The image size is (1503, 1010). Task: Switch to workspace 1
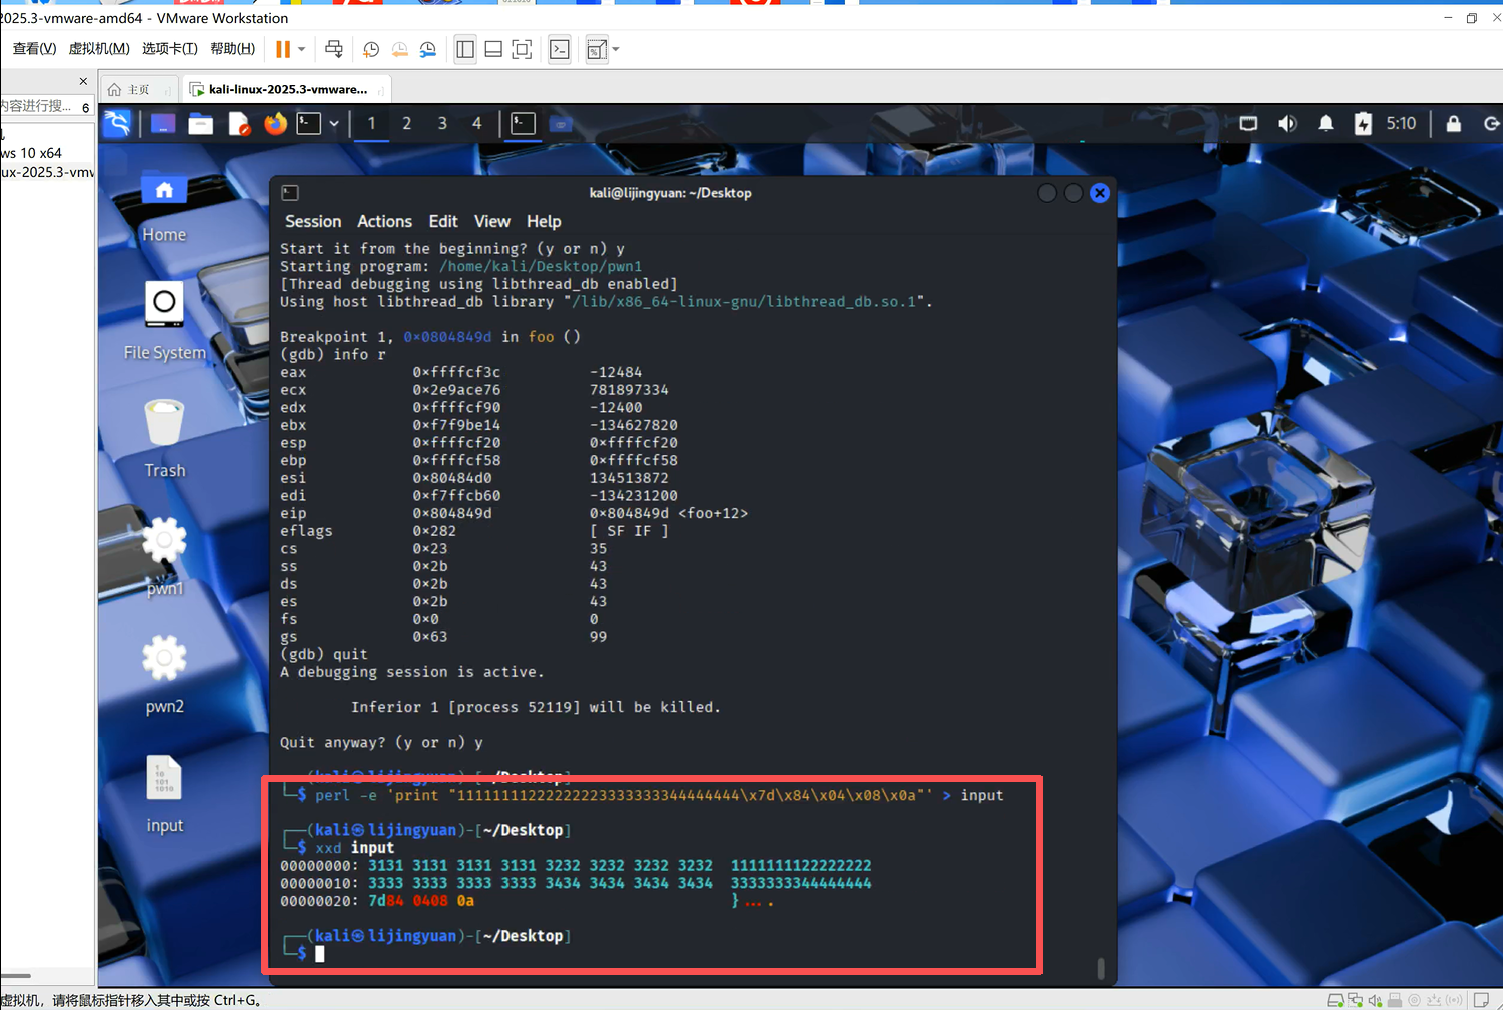(x=371, y=123)
